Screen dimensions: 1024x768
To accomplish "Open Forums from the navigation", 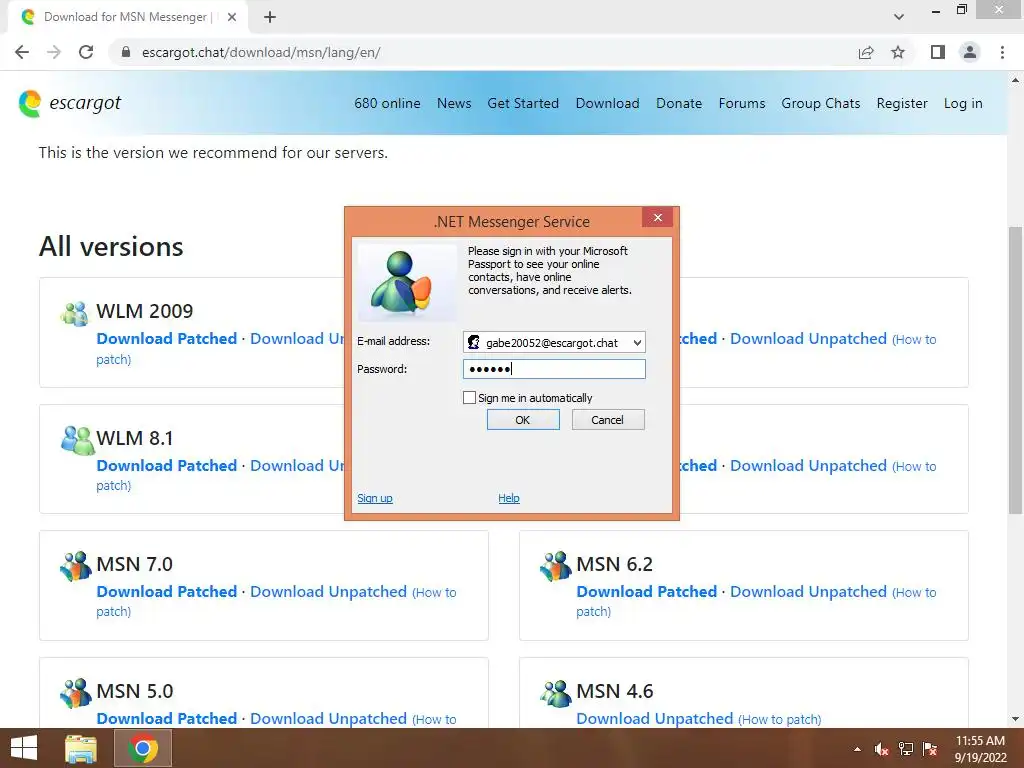I will pos(742,103).
